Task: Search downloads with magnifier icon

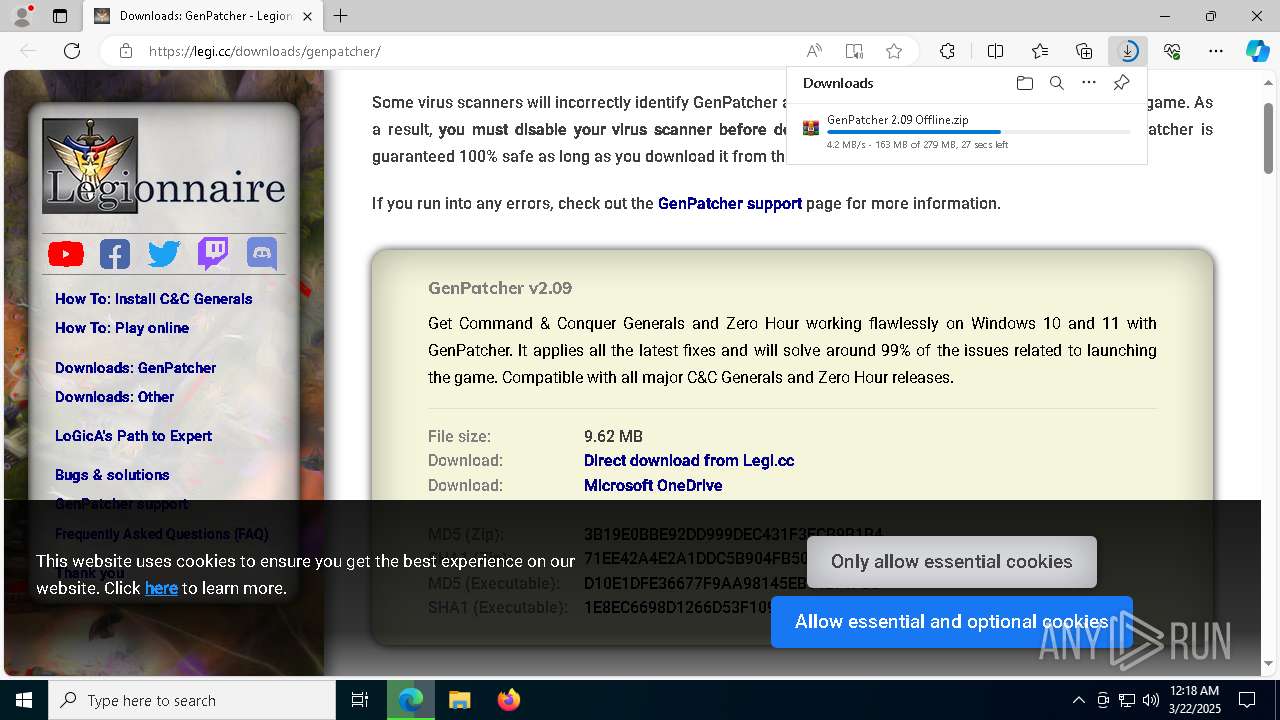Action: [x=1056, y=83]
